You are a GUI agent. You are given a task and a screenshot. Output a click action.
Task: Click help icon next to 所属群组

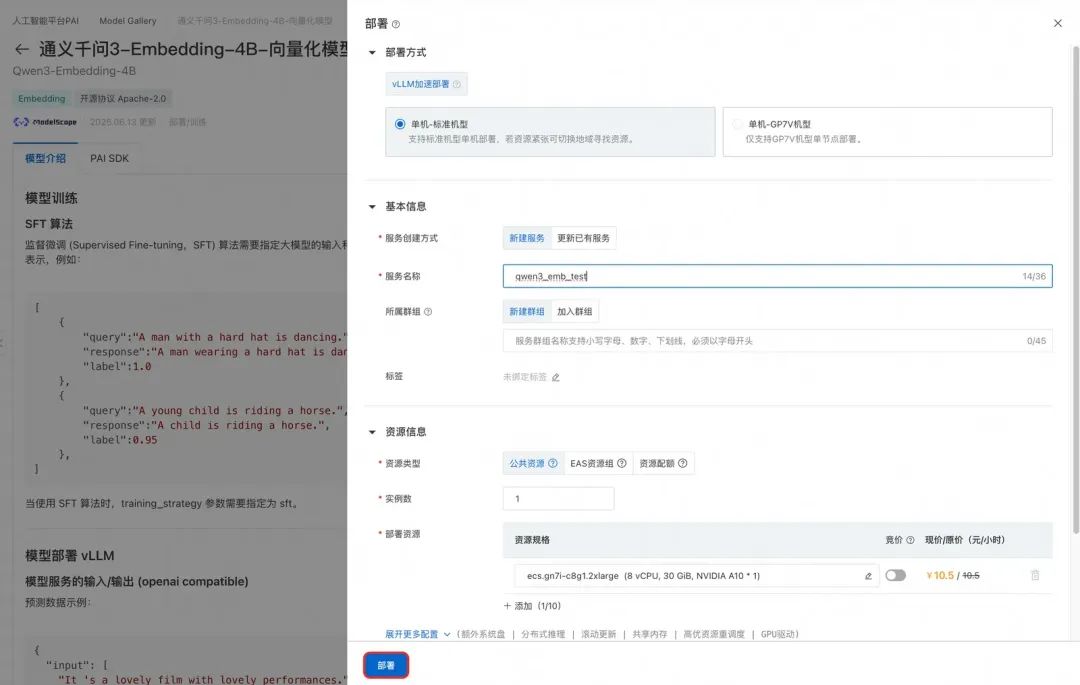tap(428, 312)
